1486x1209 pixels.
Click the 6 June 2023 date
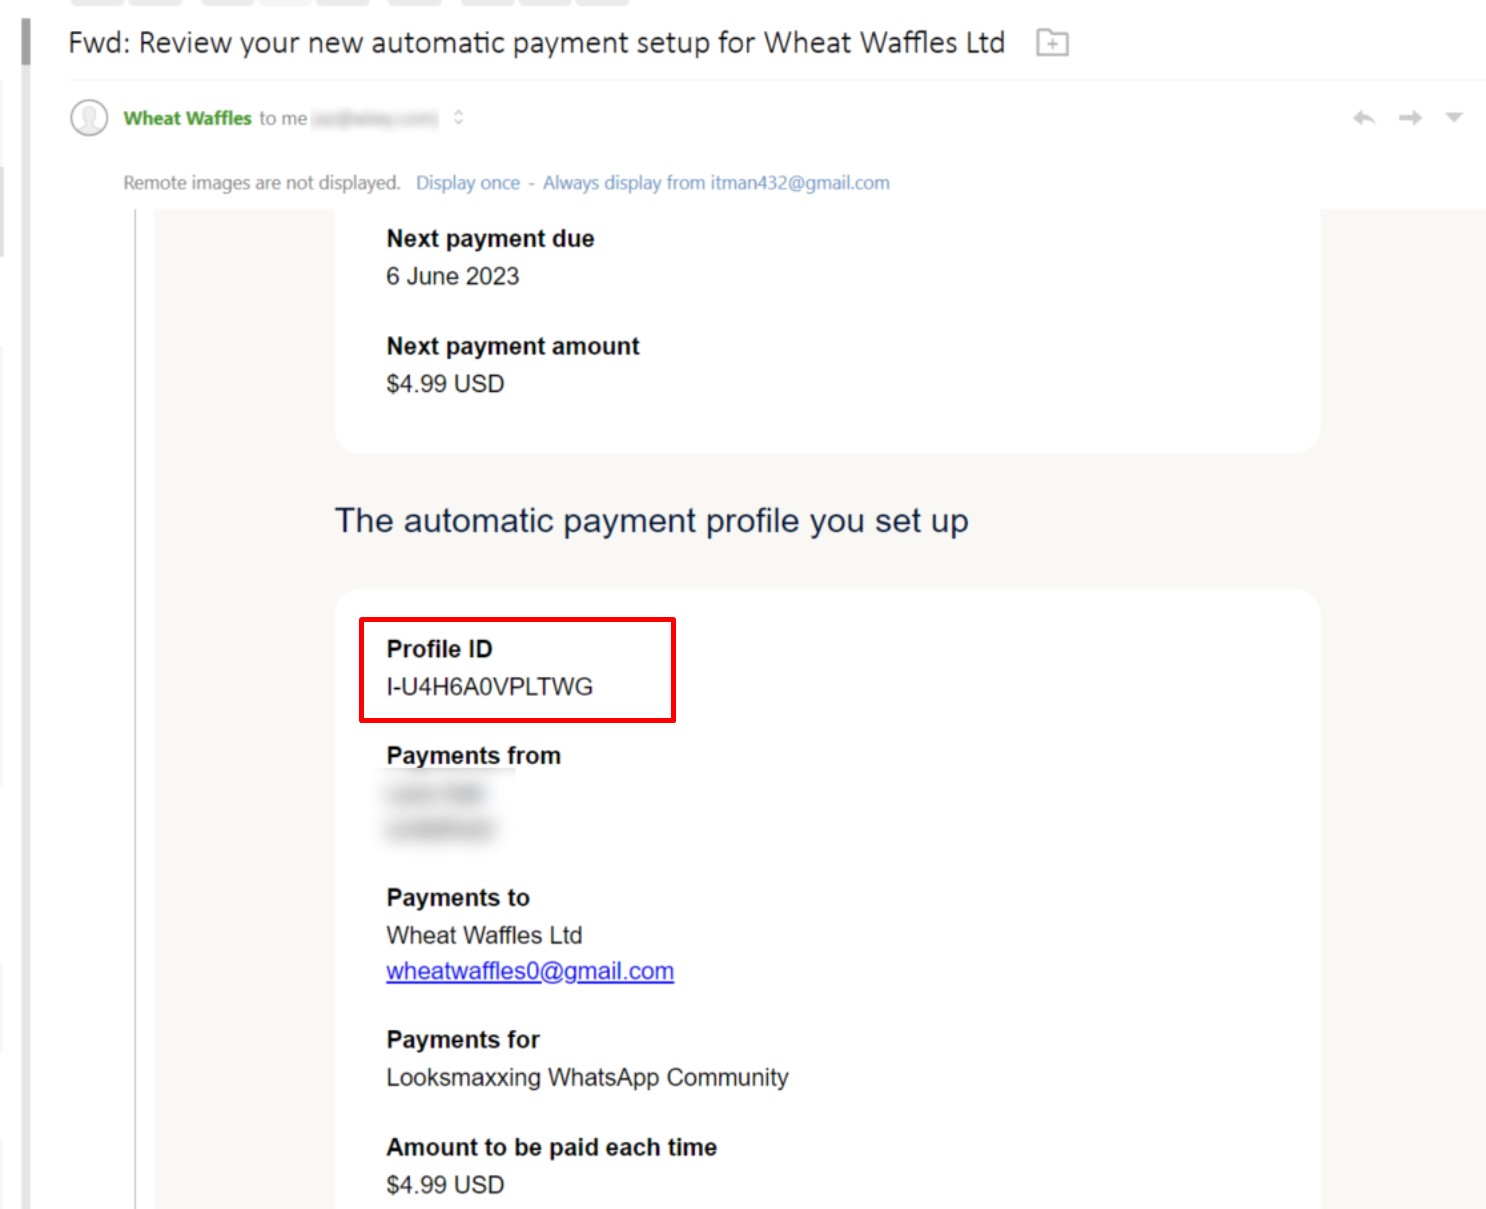tap(453, 276)
